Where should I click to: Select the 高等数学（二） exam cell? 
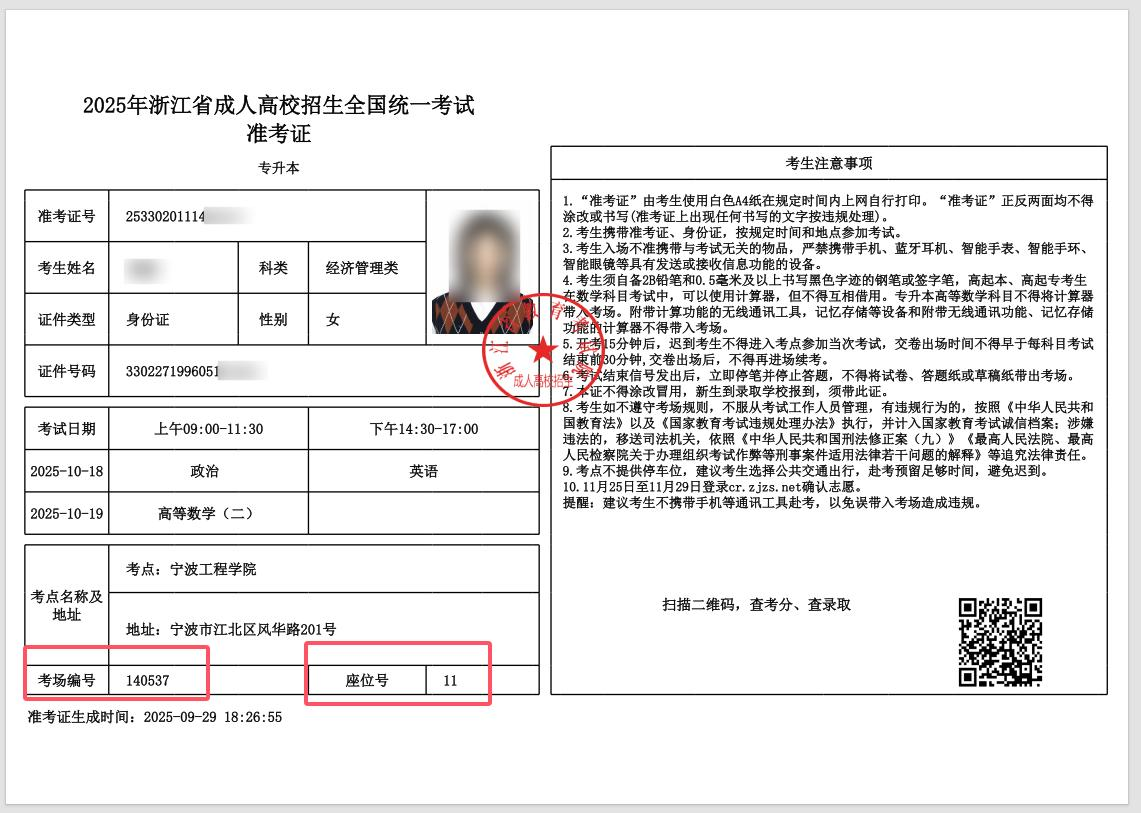coord(205,514)
